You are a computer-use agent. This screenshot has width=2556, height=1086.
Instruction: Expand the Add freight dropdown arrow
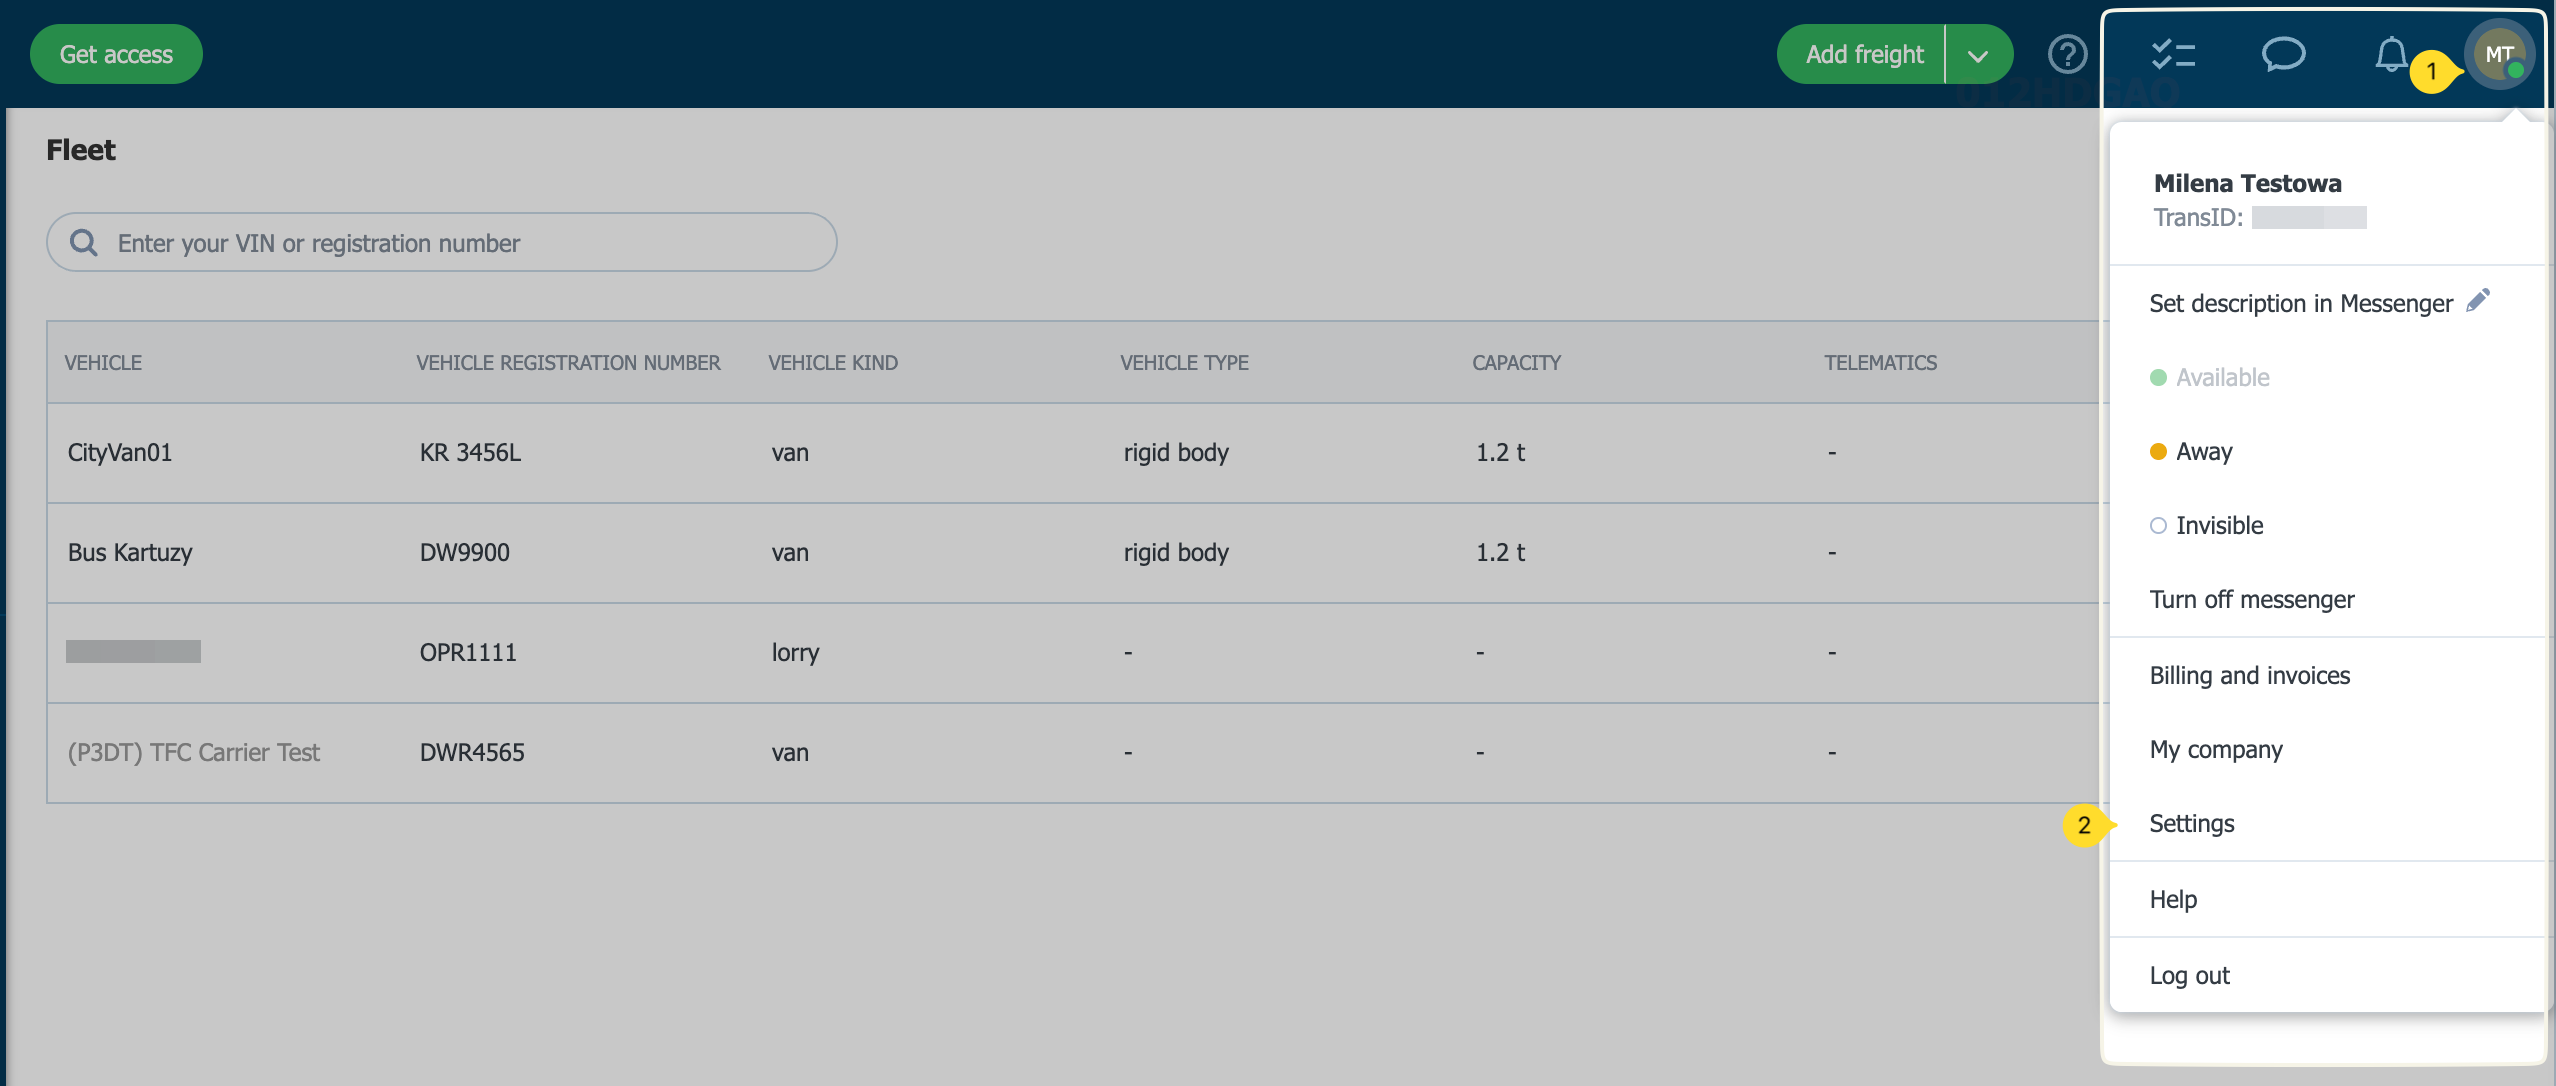(x=1978, y=55)
